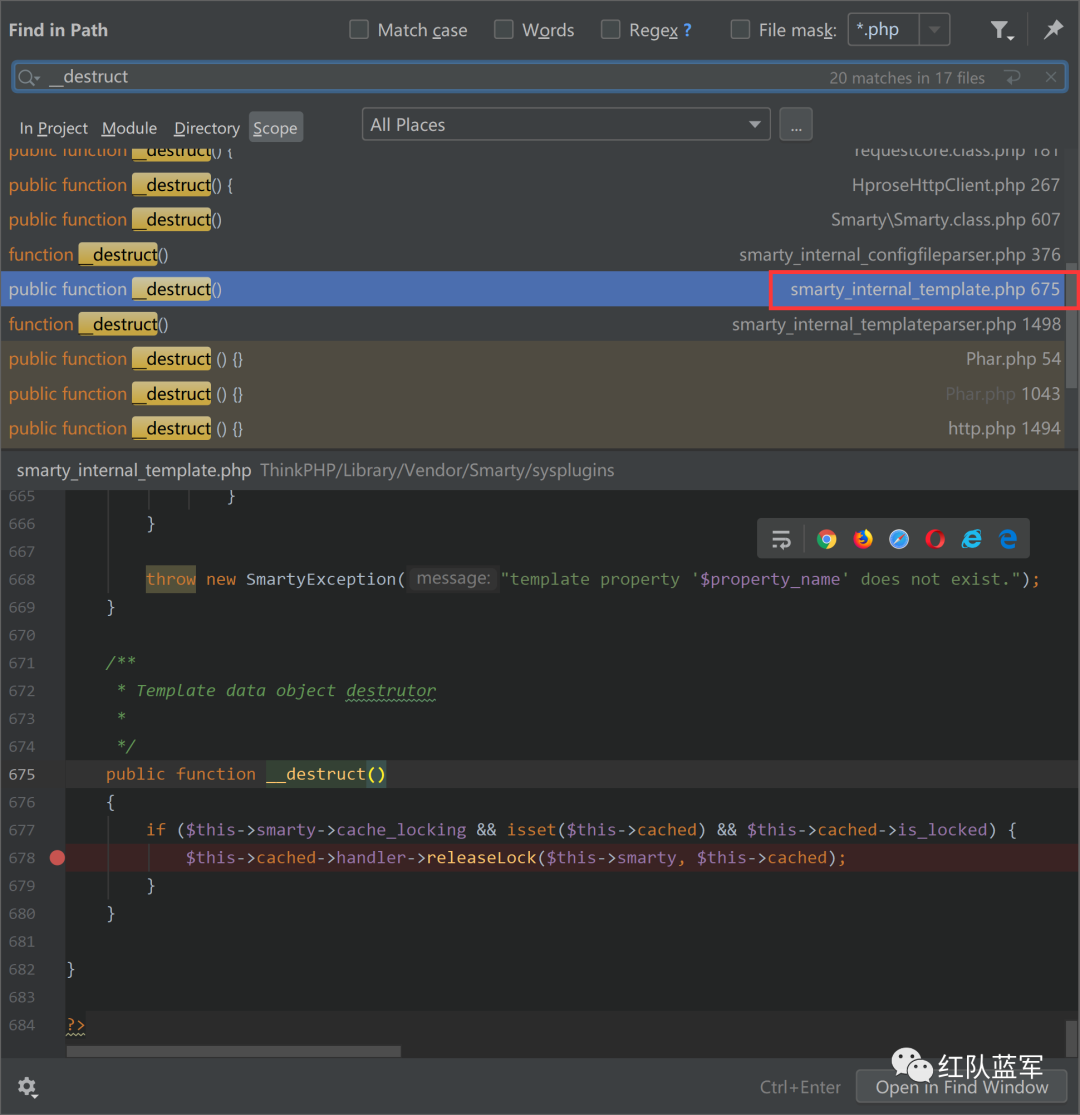This screenshot has width=1080, height=1115.
Task: Open preview in Opera browser
Action: point(935,540)
